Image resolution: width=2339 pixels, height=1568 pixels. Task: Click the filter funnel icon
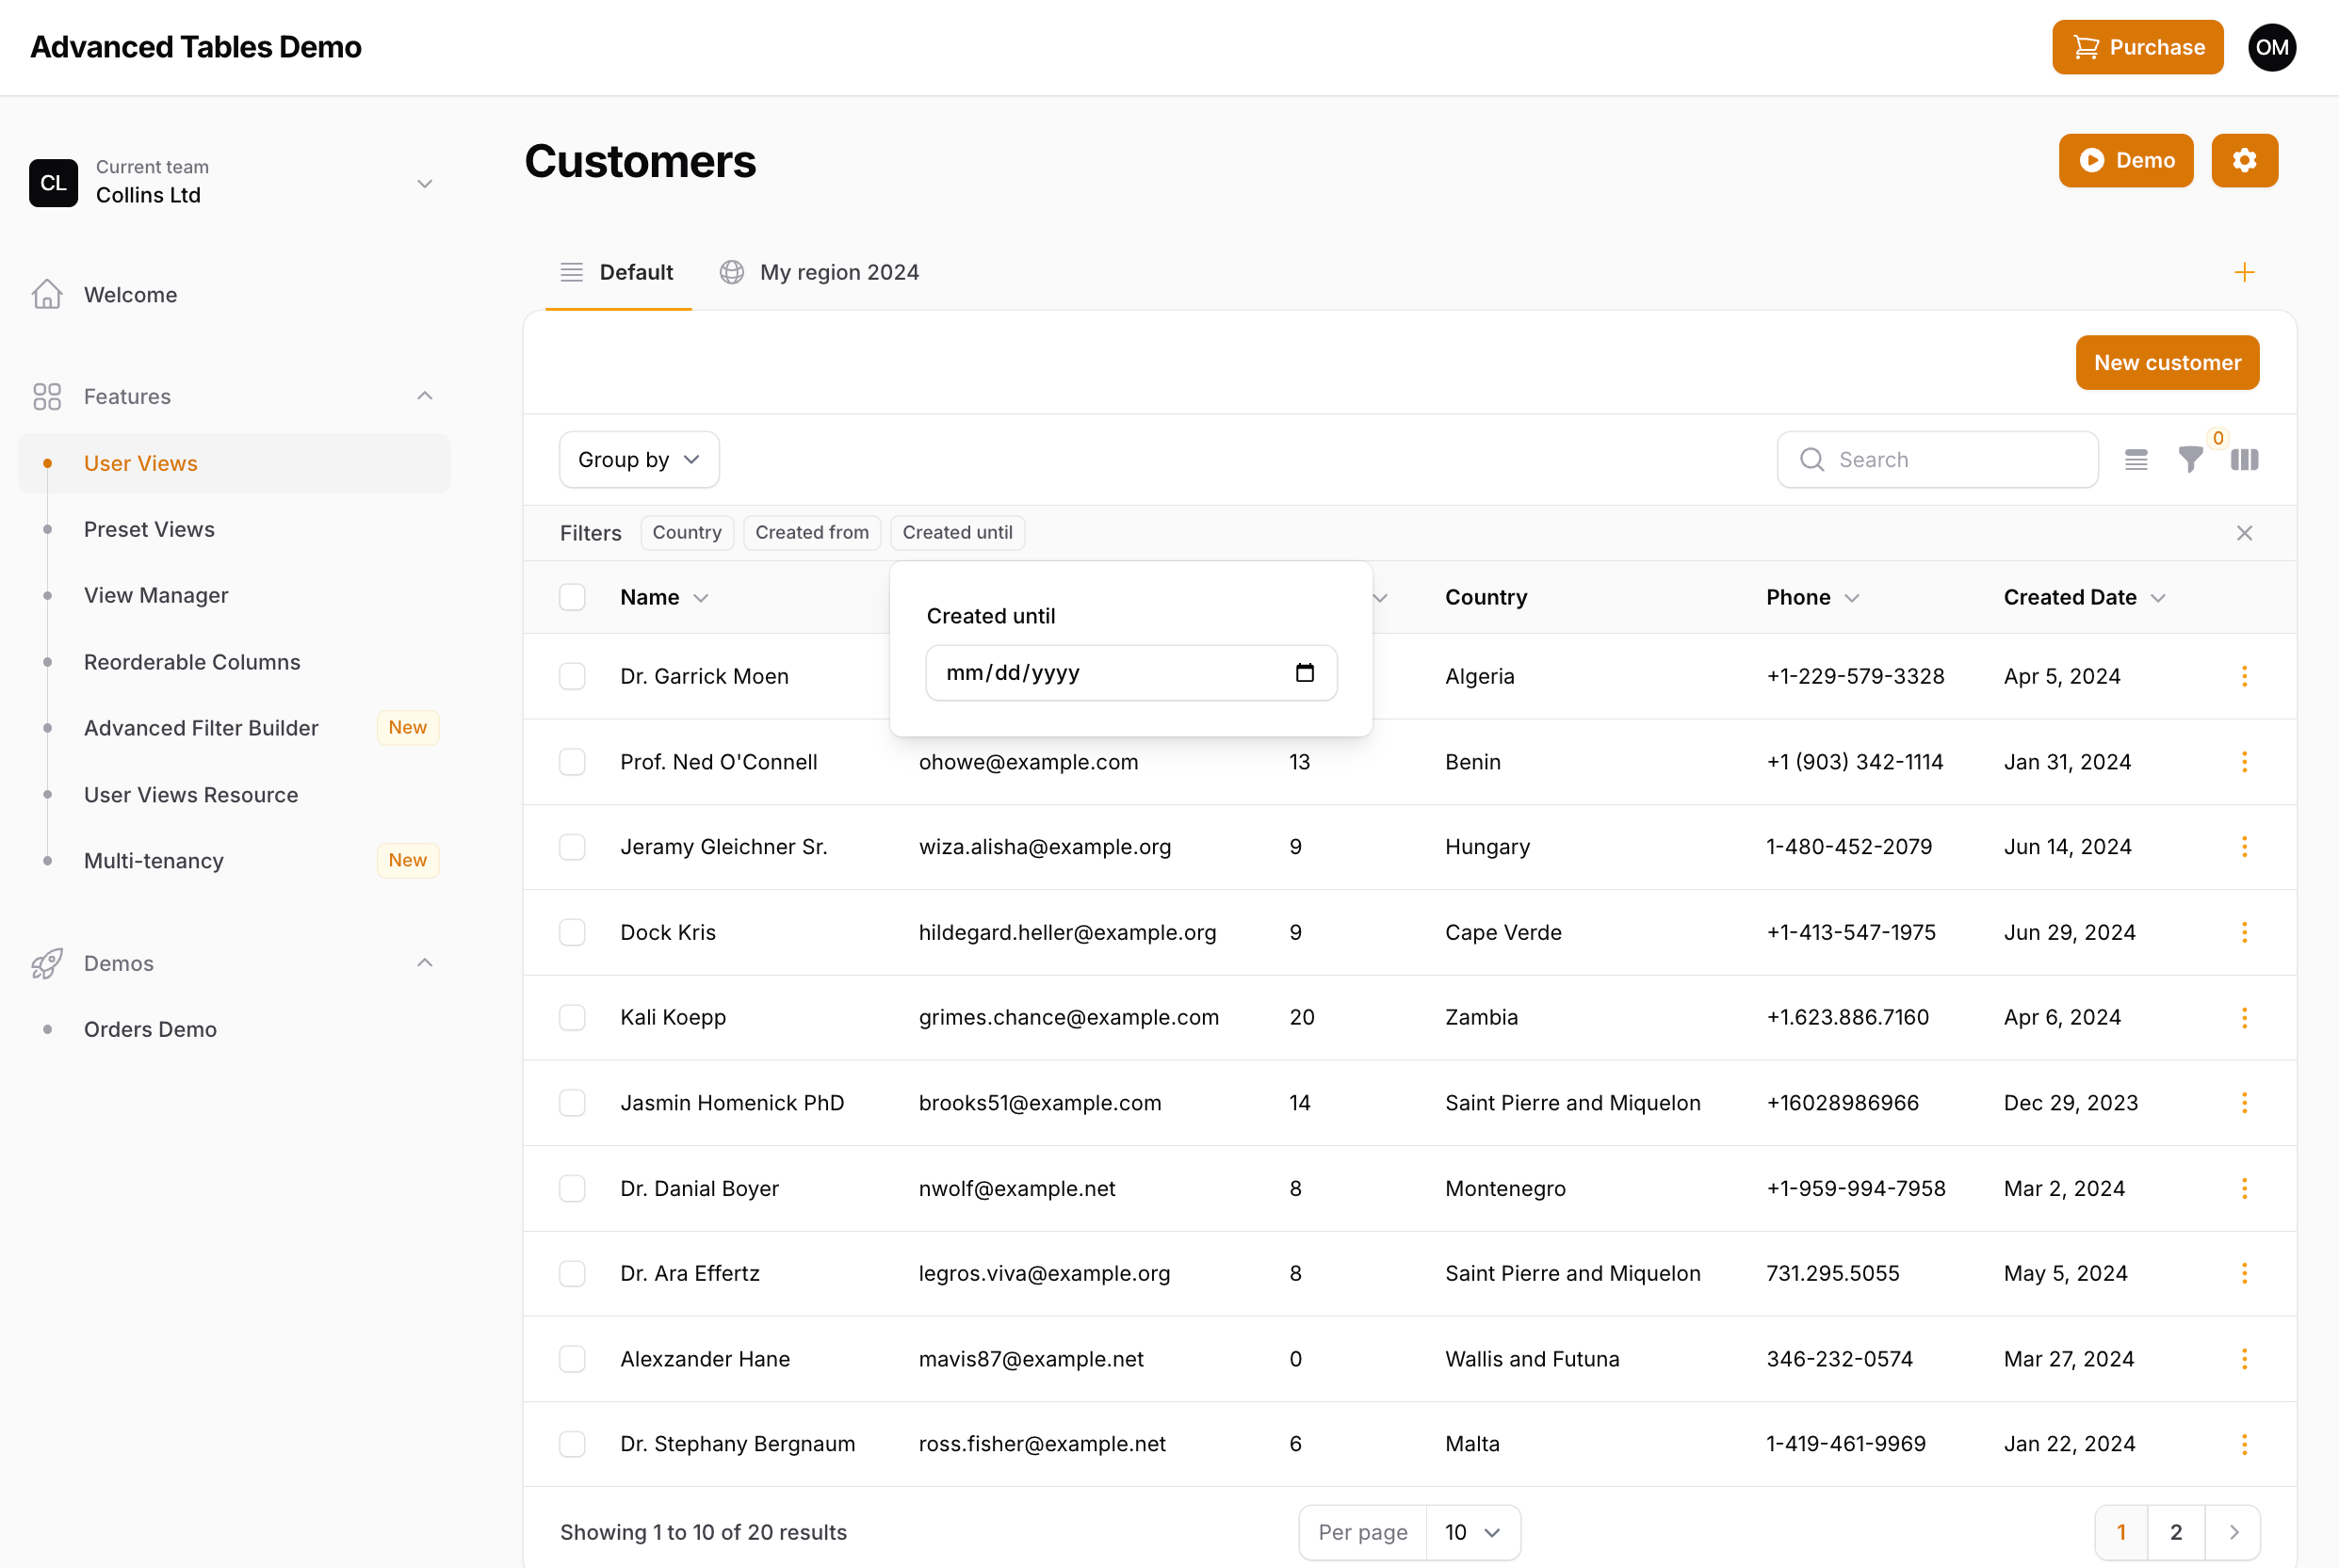(x=2189, y=460)
